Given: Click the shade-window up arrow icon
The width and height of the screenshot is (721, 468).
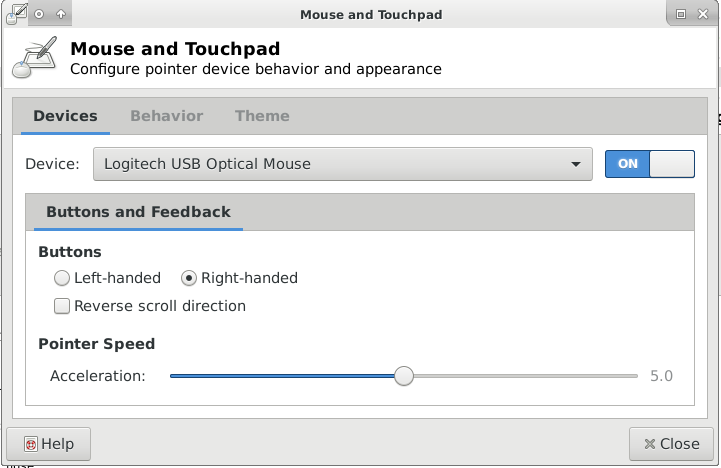Looking at the screenshot, I should pyautogui.click(x=61, y=14).
